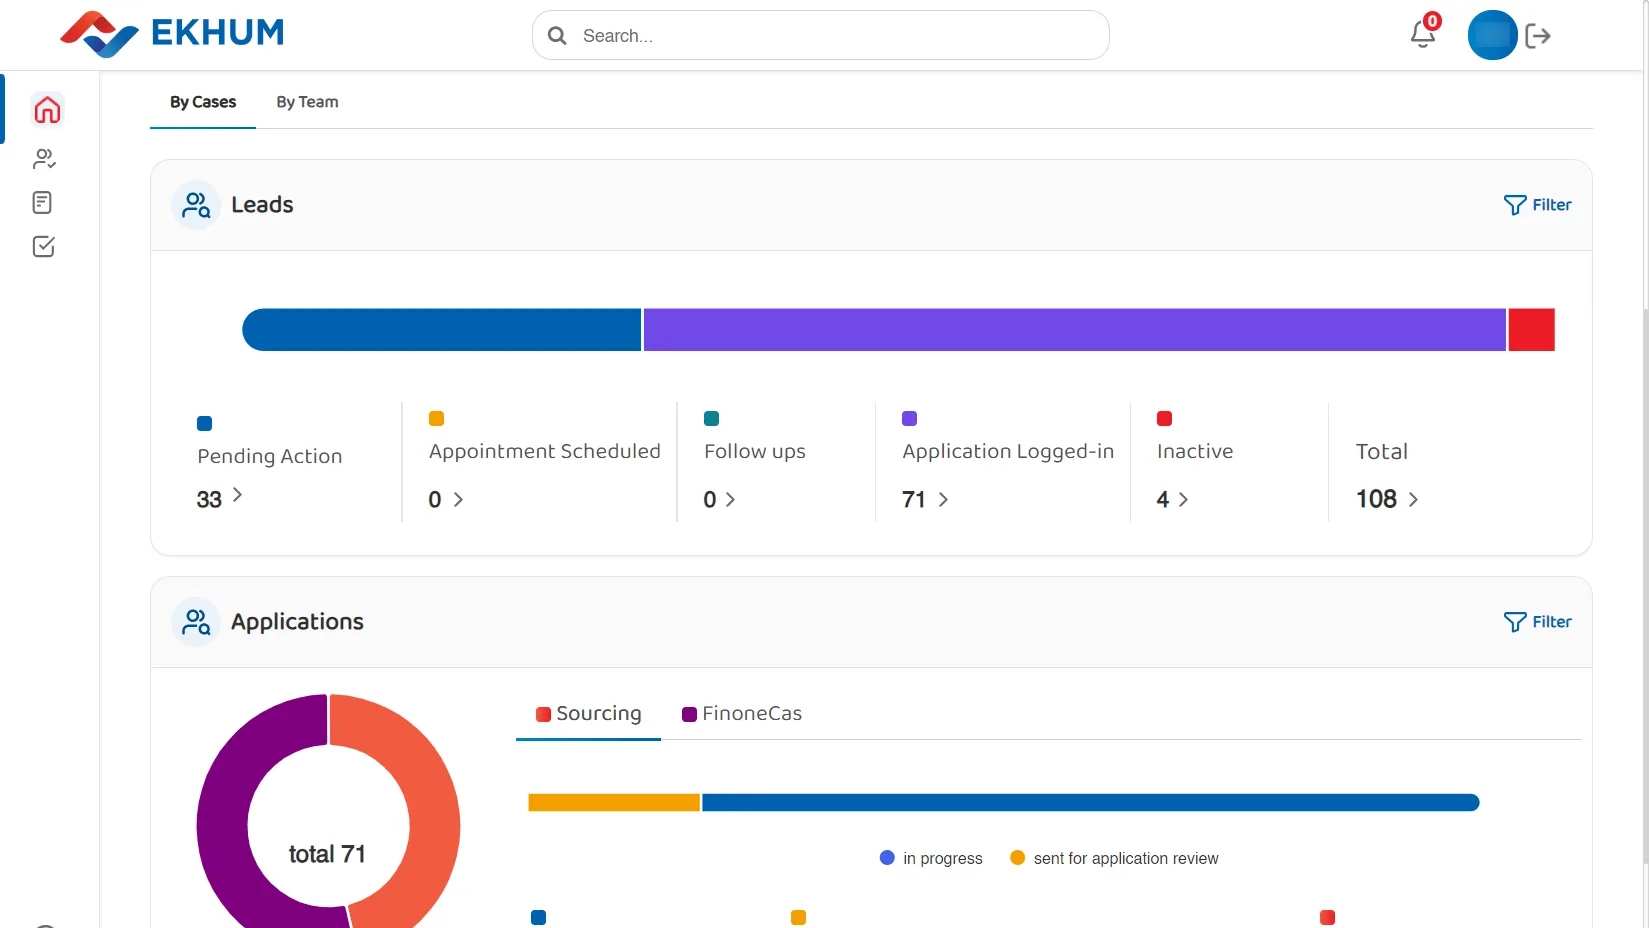The image size is (1649, 928).
Task: Open the notification bell
Action: click(1423, 33)
